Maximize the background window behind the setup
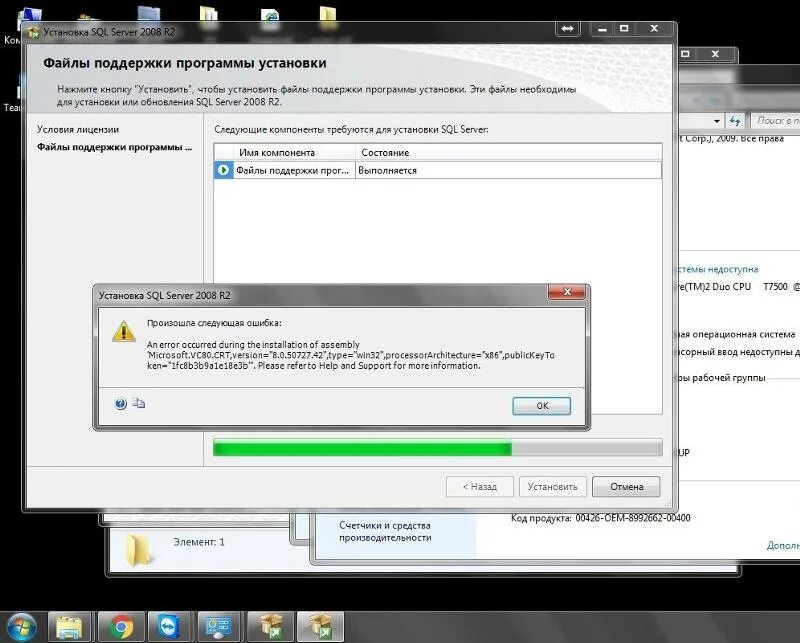Image resolution: width=800 pixels, height=643 pixels. (686, 54)
